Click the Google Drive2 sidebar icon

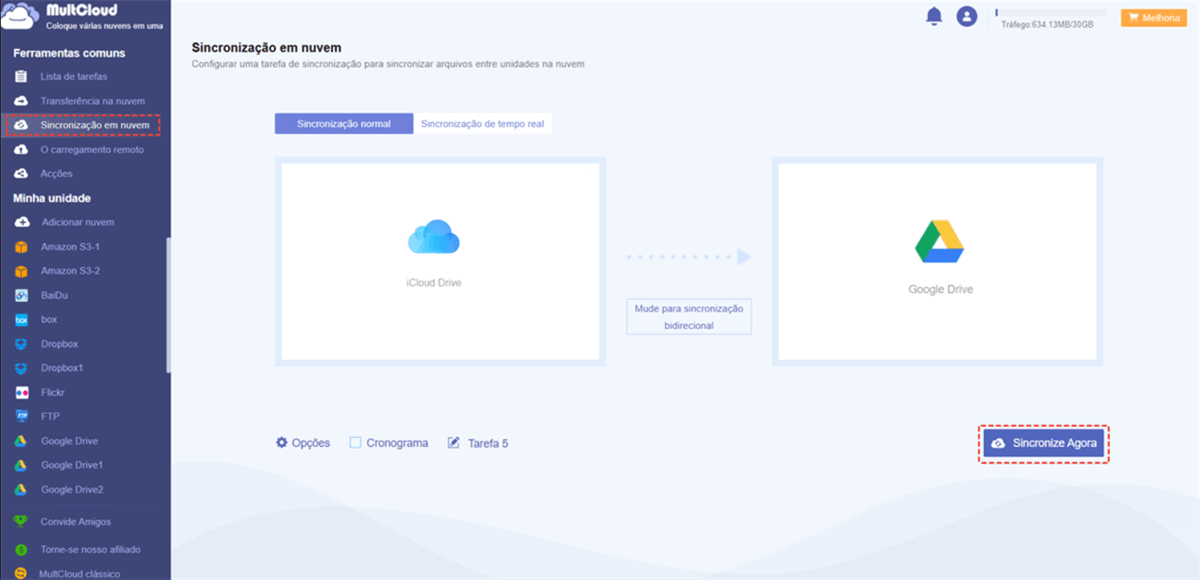(x=21, y=490)
